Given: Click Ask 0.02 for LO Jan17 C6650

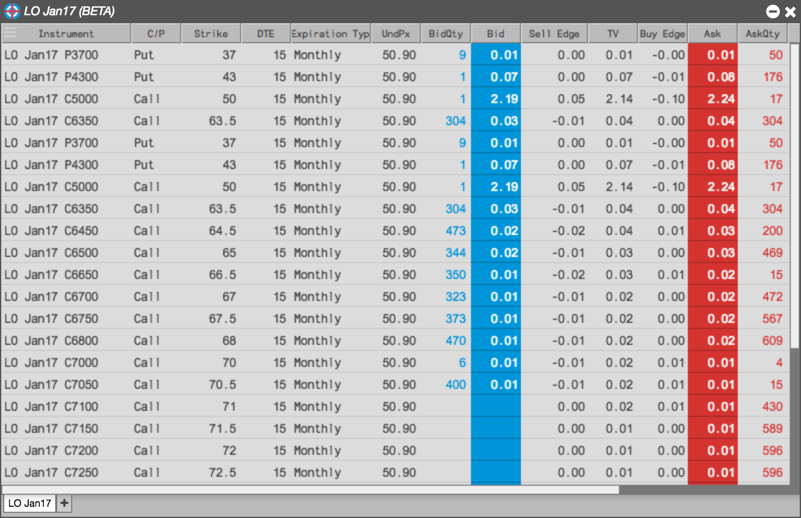Looking at the screenshot, I should 713,275.
